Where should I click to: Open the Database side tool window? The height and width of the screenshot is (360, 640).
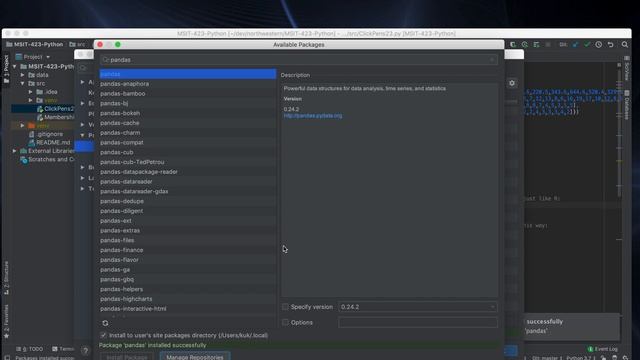(x=627, y=105)
